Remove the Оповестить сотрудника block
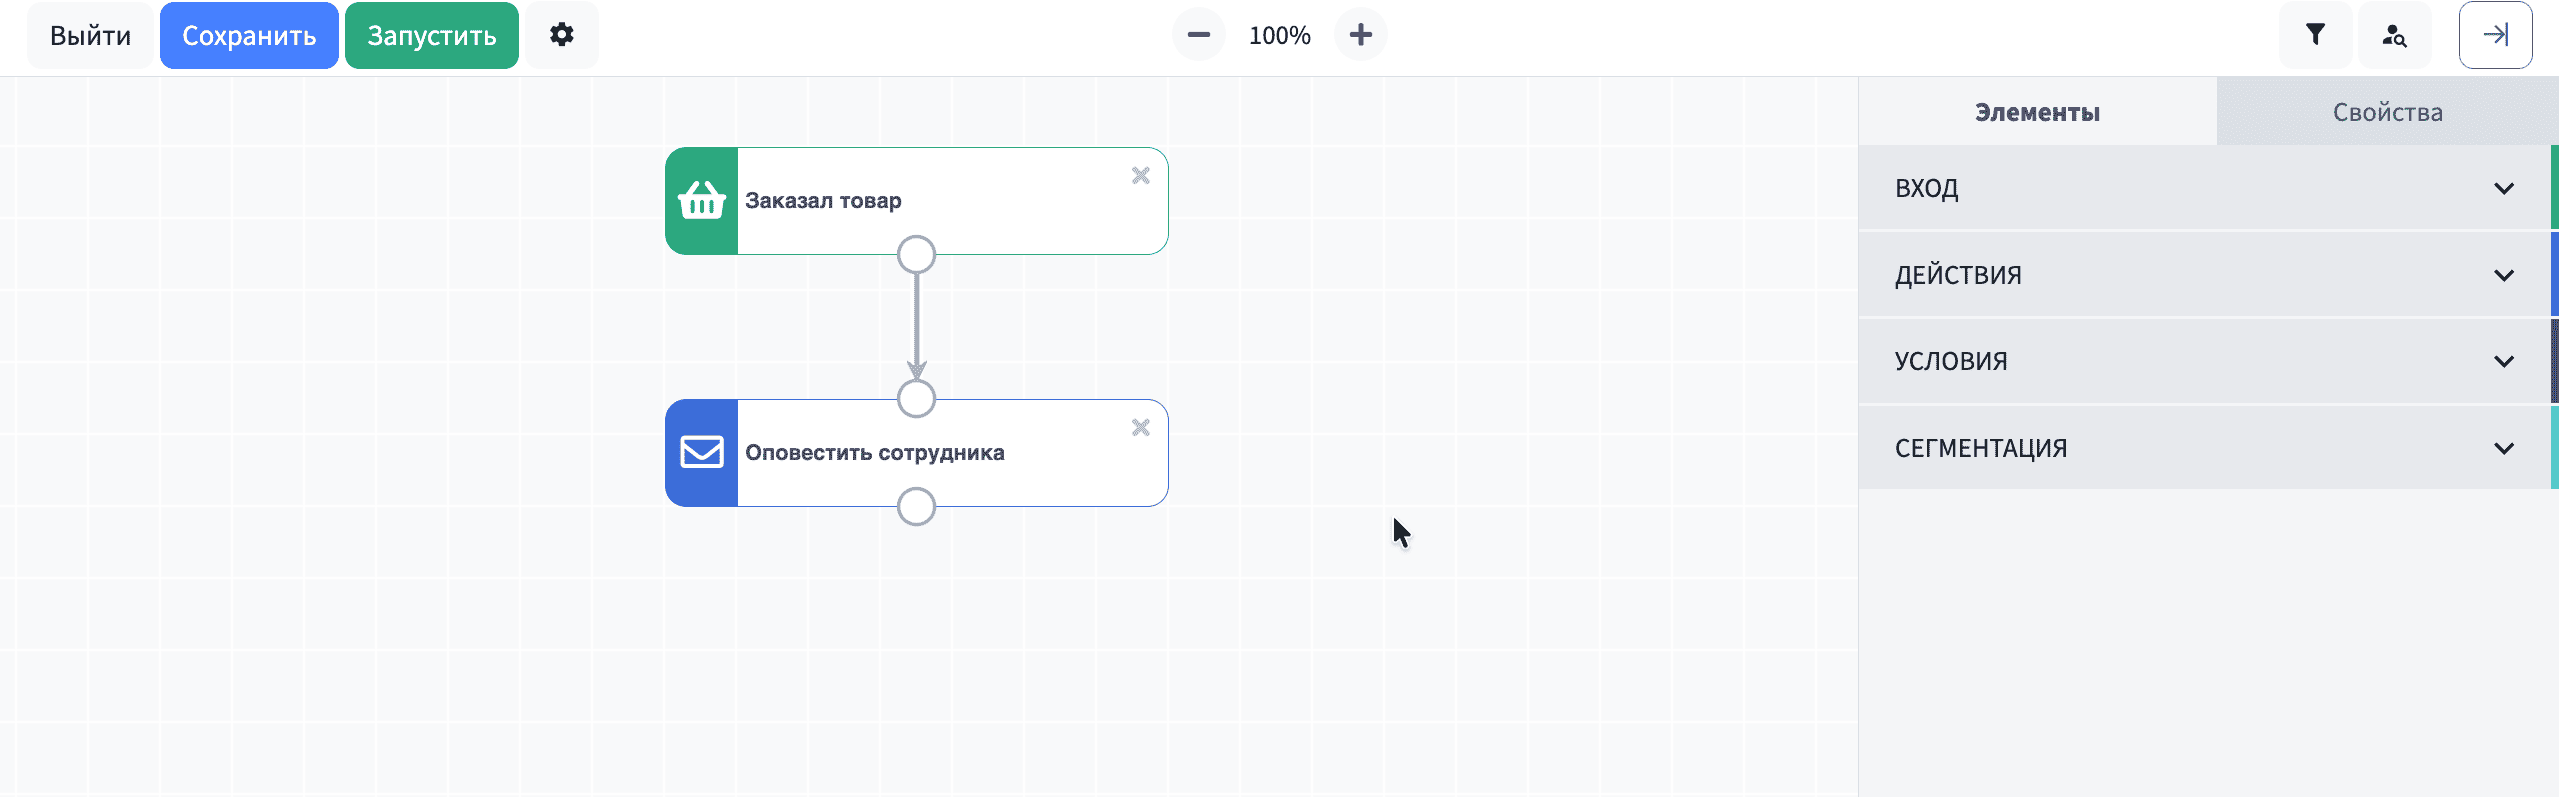The width and height of the screenshot is (2559, 797). [1140, 428]
